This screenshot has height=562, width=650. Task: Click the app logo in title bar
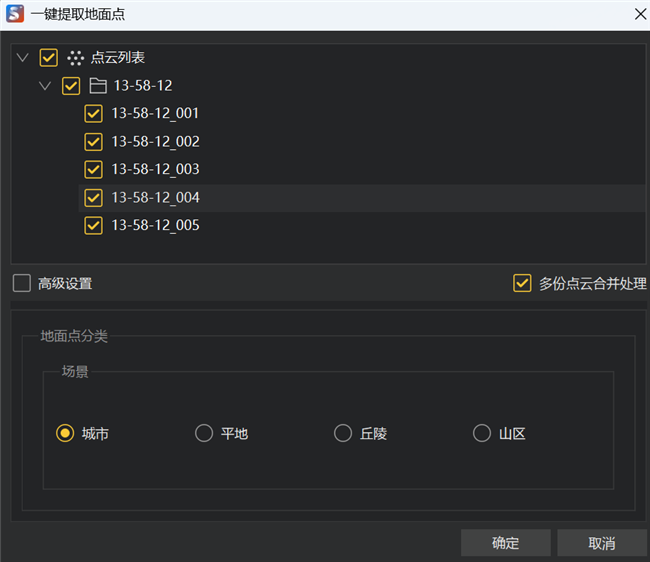[x=14, y=14]
